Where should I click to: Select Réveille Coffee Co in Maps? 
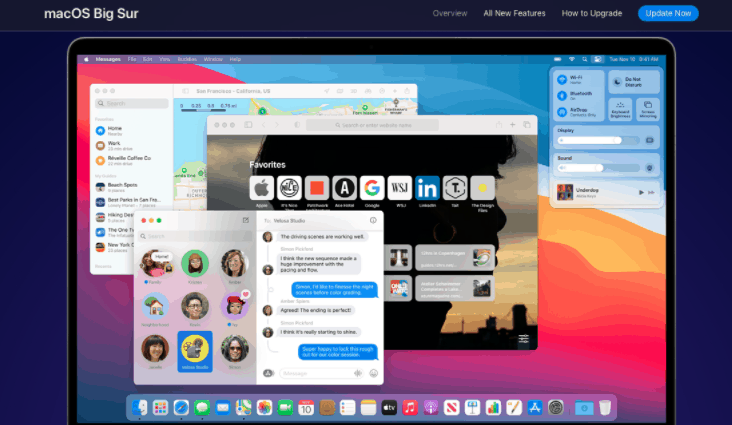132,160
